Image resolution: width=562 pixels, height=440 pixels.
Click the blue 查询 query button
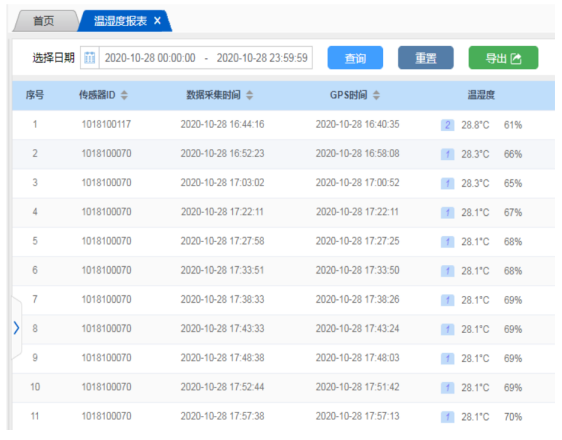coord(355,57)
